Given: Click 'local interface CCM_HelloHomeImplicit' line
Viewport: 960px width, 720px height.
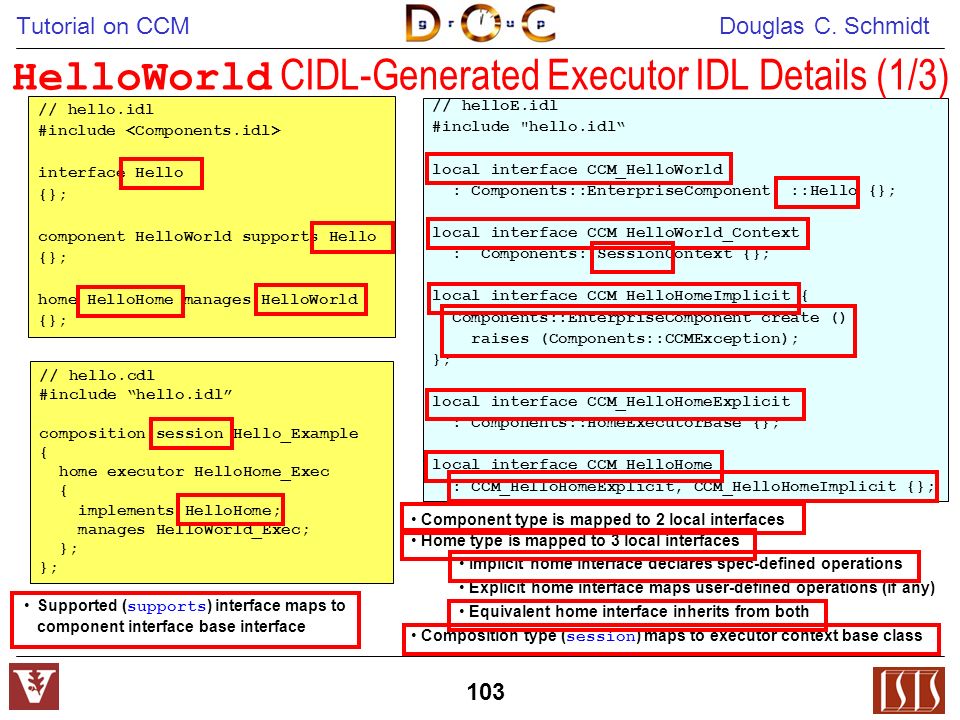Looking at the screenshot, I should [x=613, y=297].
